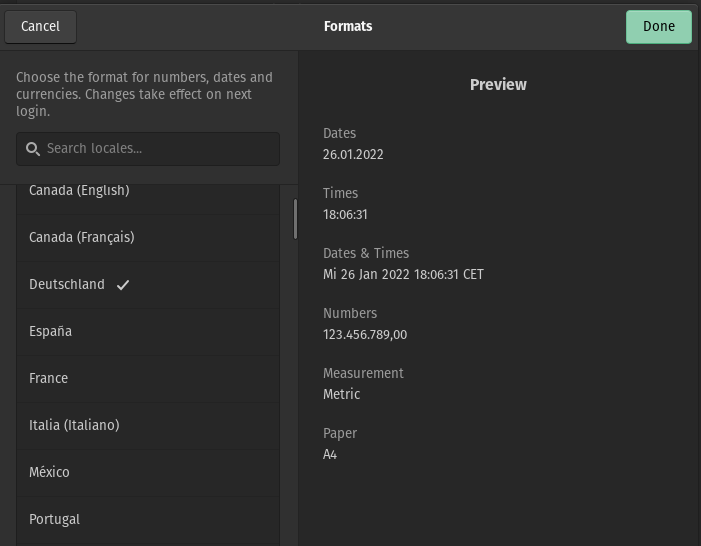Select México in the locale list
This screenshot has height=546, width=701.
pyautogui.click(x=148, y=473)
